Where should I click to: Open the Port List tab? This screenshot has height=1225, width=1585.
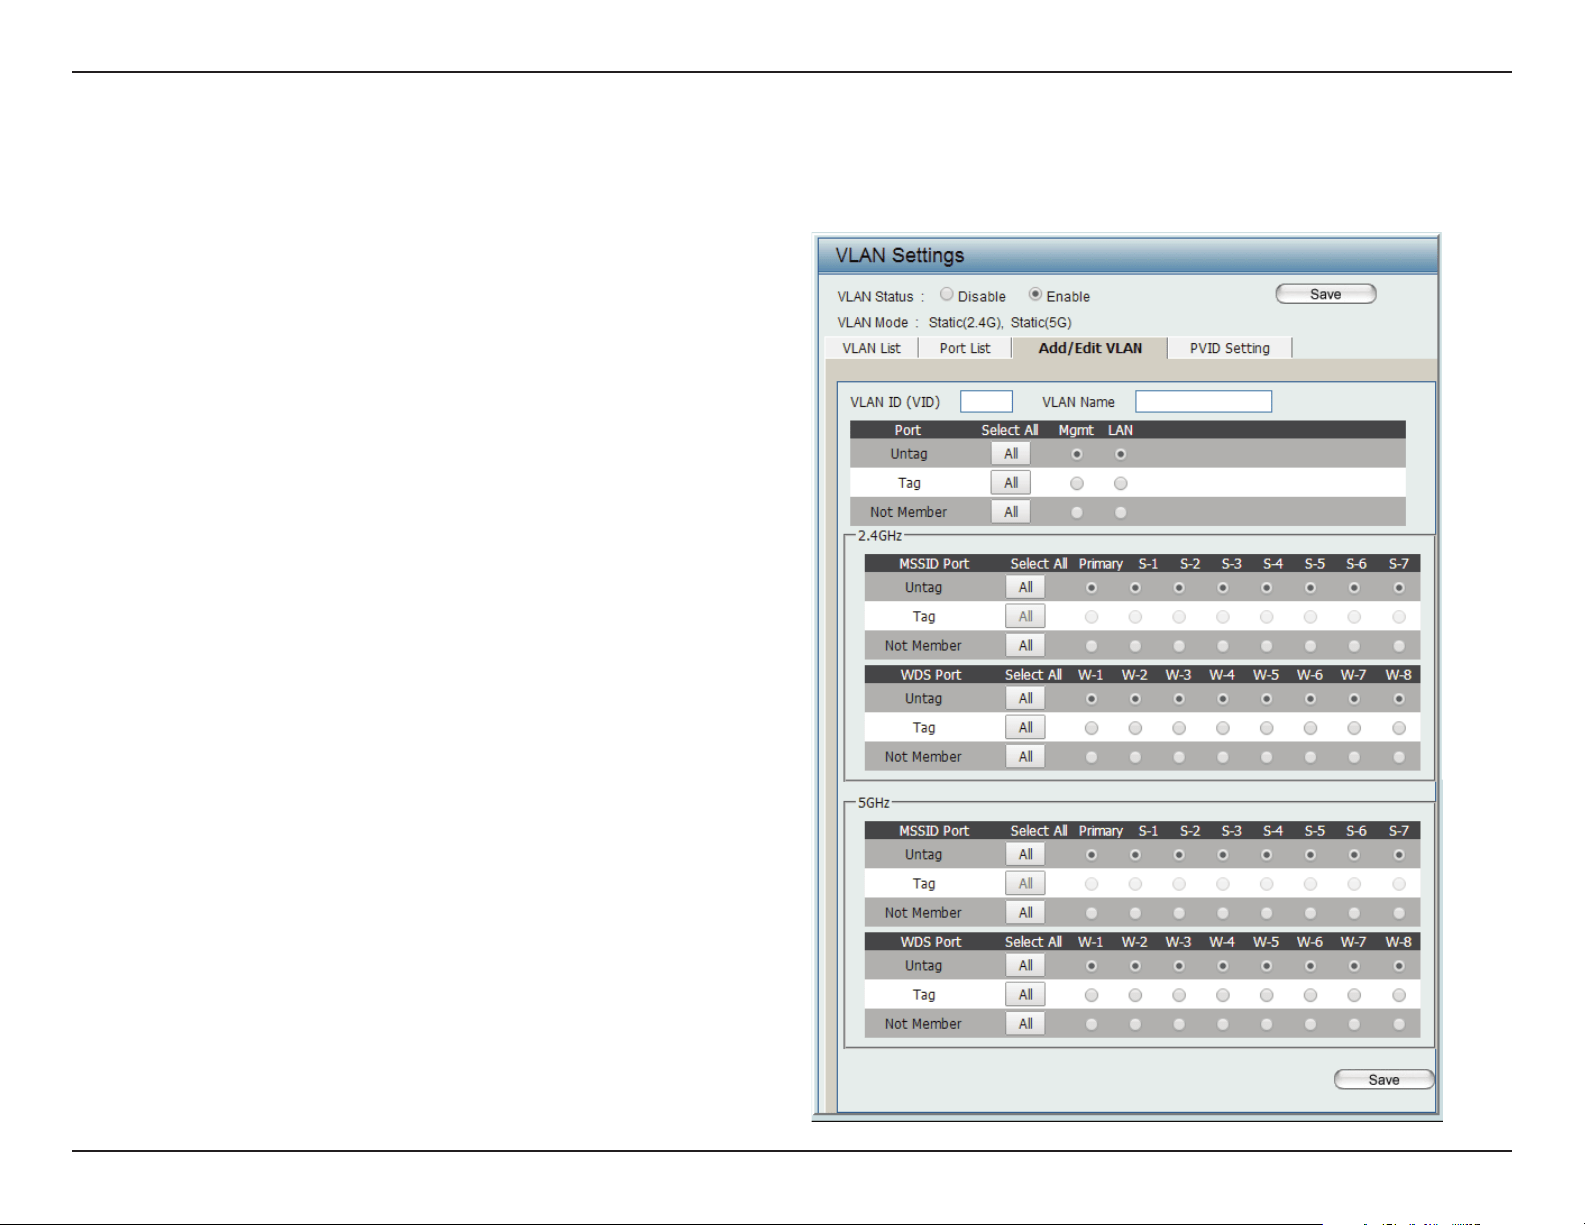coord(965,348)
